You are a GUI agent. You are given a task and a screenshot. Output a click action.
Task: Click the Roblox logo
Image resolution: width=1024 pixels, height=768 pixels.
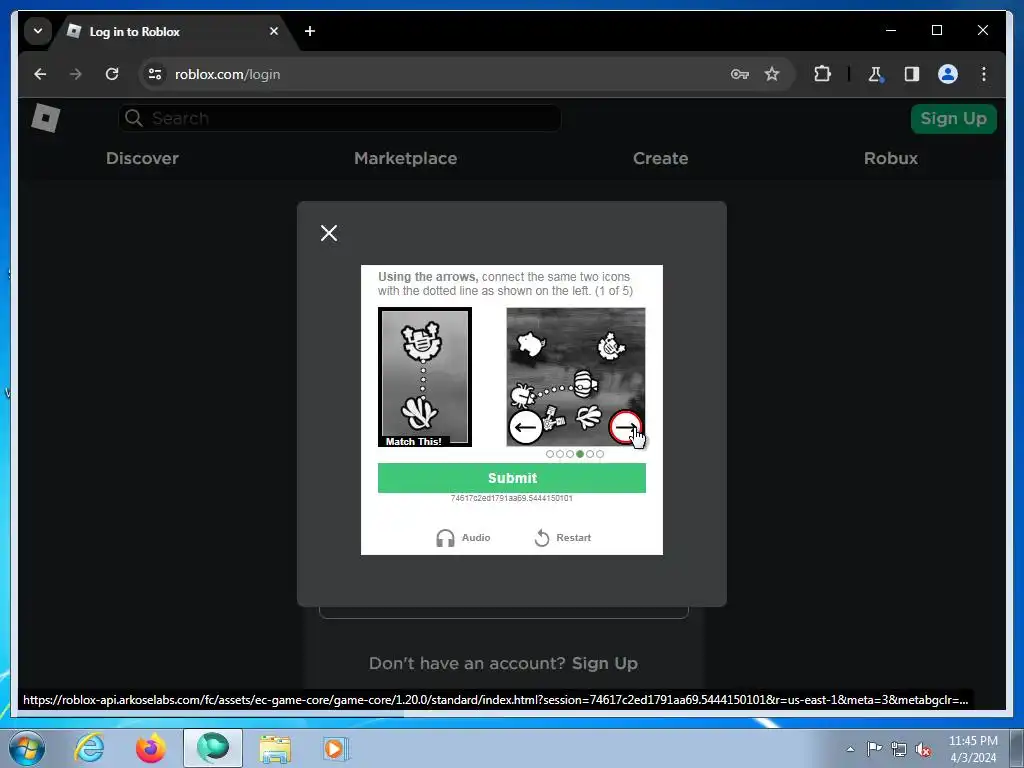click(x=46, y=118)
